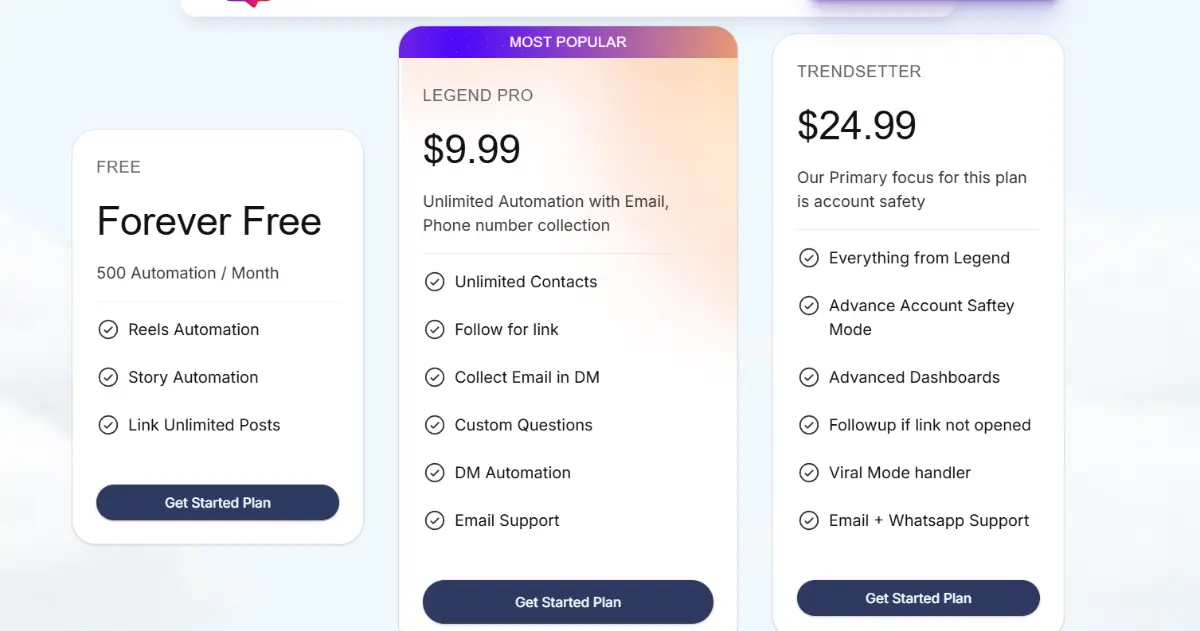Click the $24.99 Trendsetter price
Image resolution: width=1200 pixels, height=631 pixels.
pyautogui.click(x=857, y=125)
